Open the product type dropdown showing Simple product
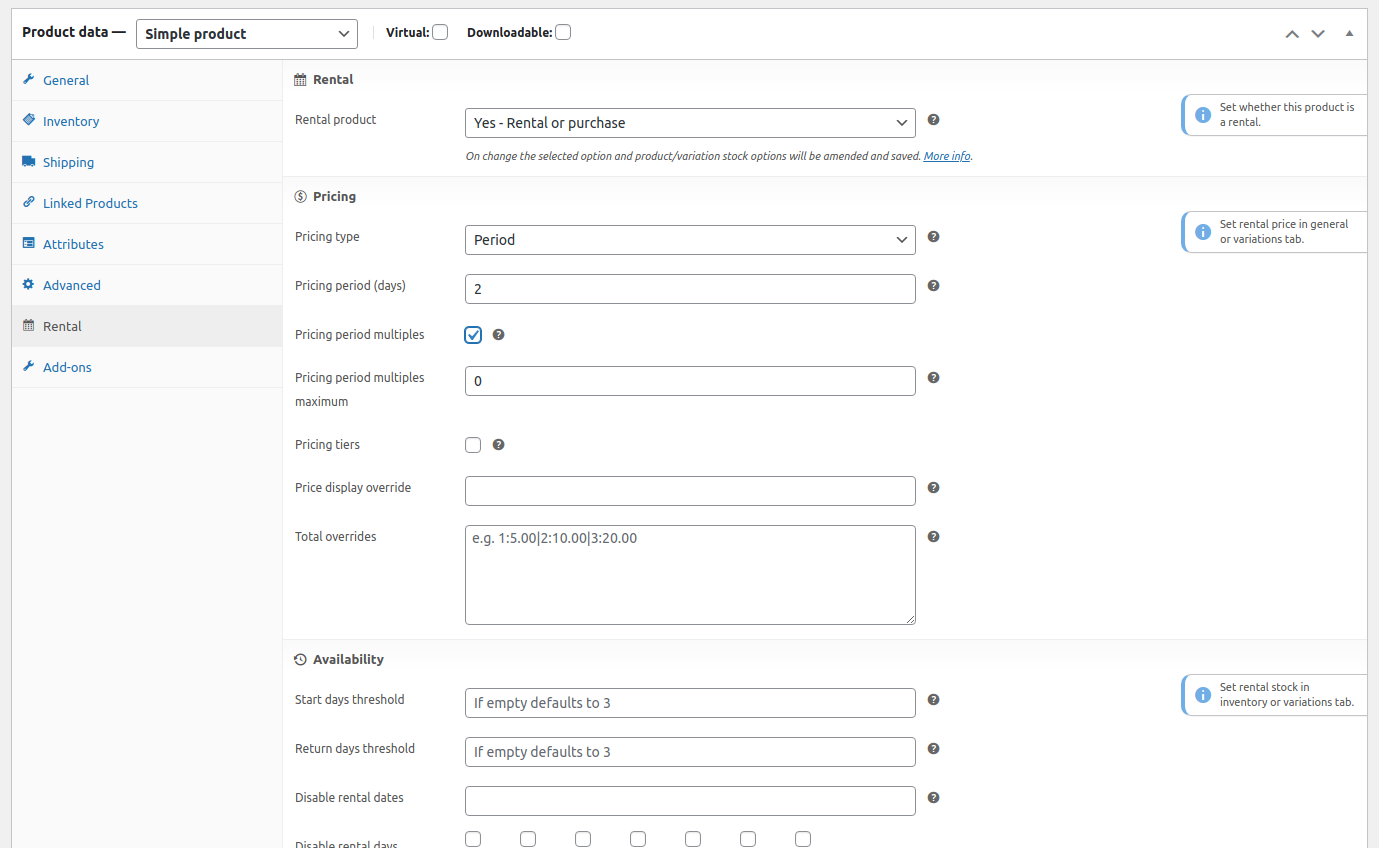The image size is (1379, 848). click(x=246, y=33)
